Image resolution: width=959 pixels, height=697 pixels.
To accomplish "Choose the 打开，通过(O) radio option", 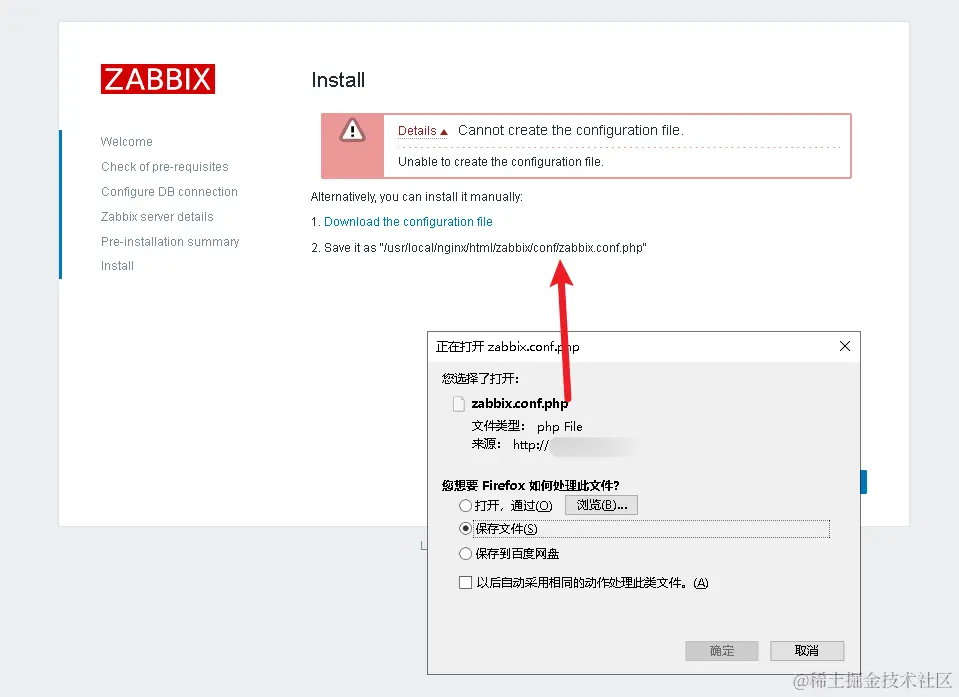I will click(x=465, y=506).
